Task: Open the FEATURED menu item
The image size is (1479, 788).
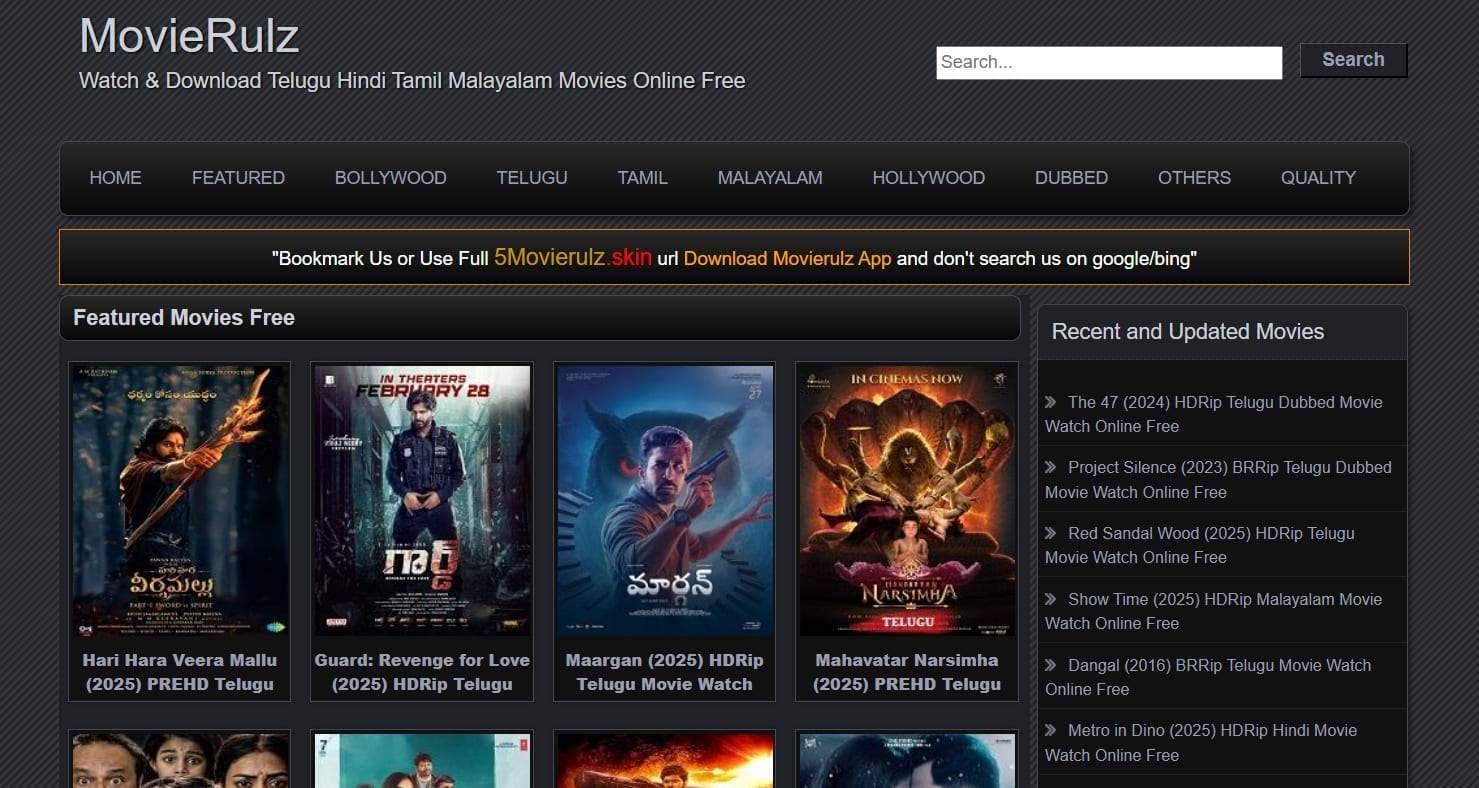Action: click(238, 178)
